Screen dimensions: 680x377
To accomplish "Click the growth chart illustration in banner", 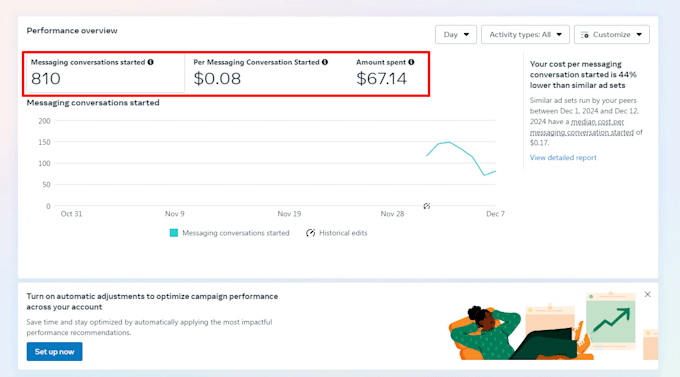I will tap(611, 322).
